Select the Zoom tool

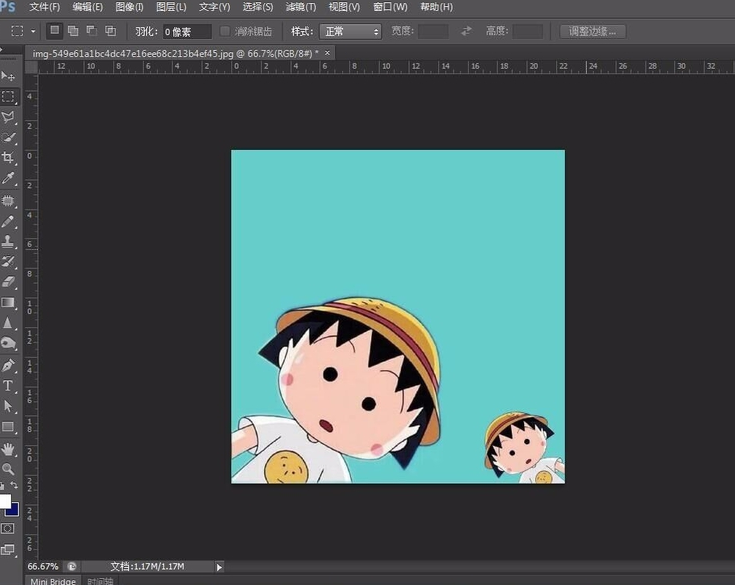[8, 469]
